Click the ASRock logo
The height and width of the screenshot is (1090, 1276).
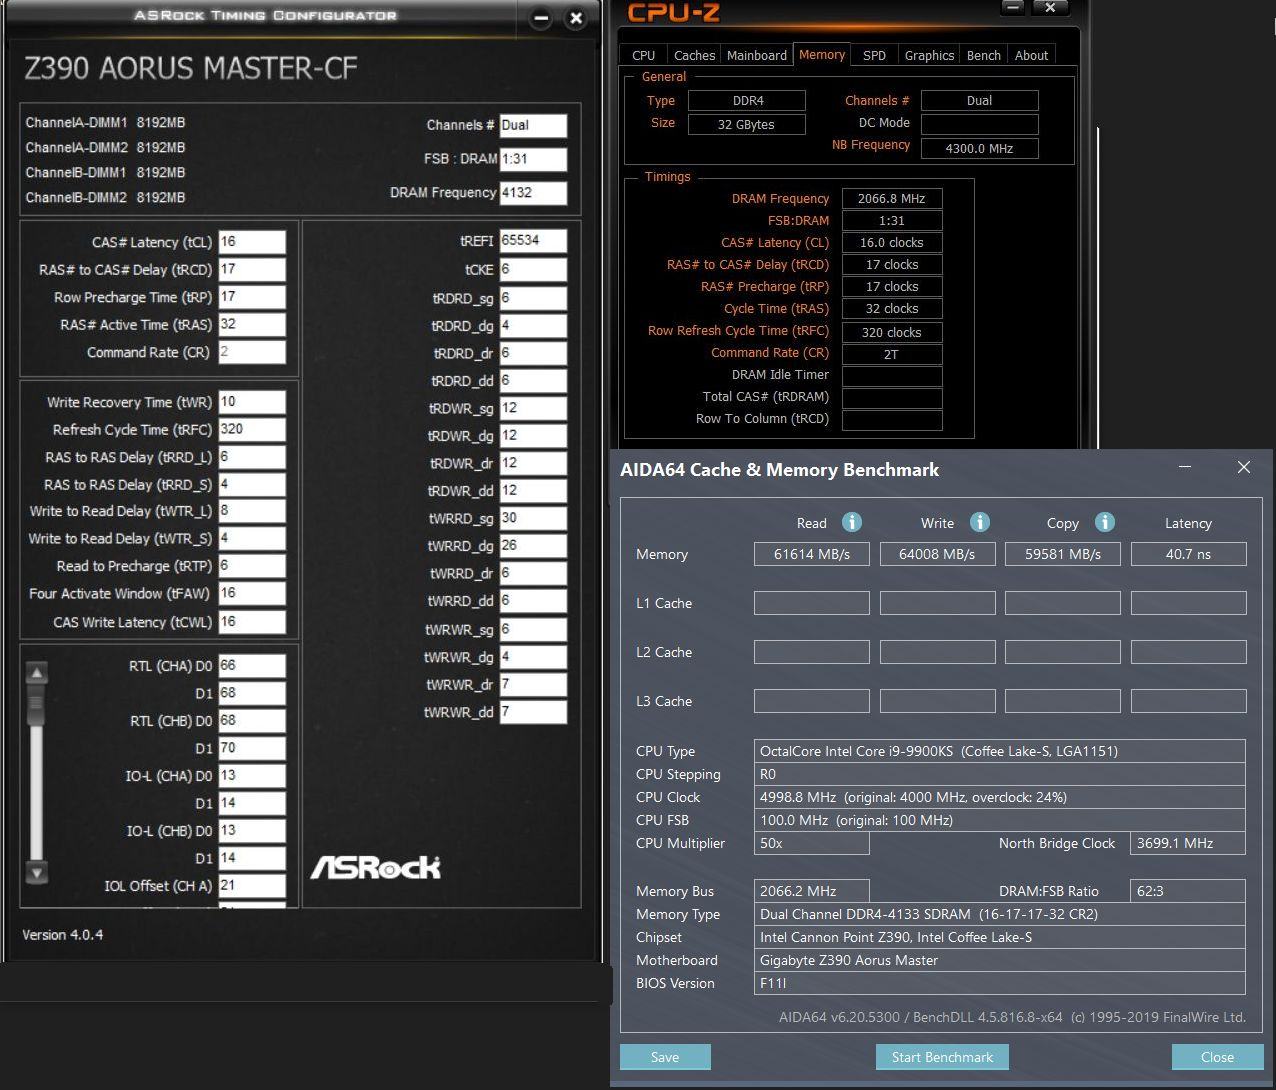[x=375, y=867]
